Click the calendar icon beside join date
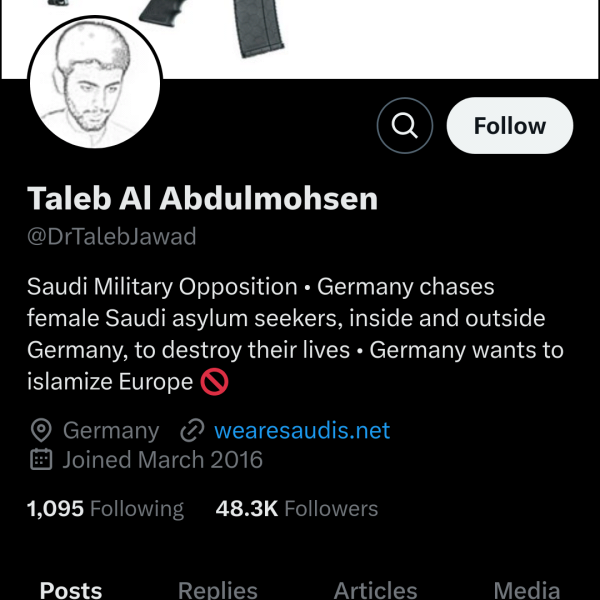Viewport: 600px width, 600px height. pos(41,460)
